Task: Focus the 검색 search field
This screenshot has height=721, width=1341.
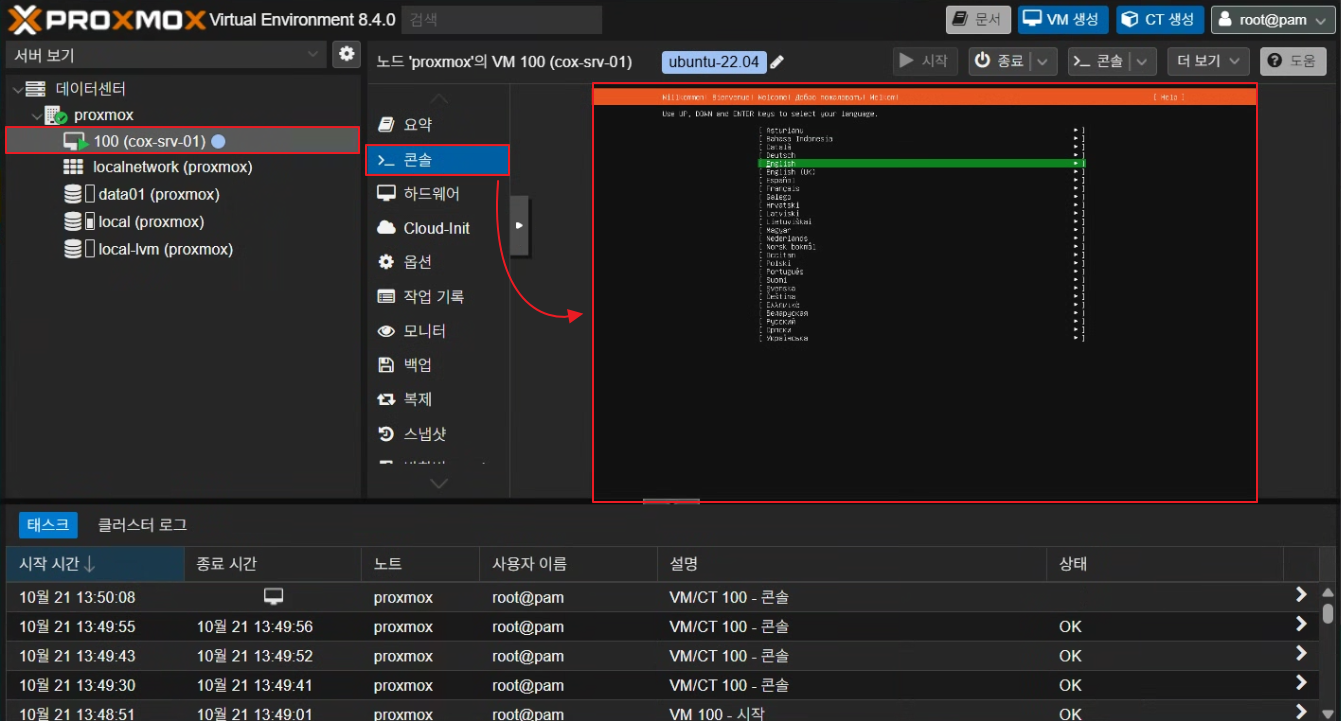Action: 502,19
